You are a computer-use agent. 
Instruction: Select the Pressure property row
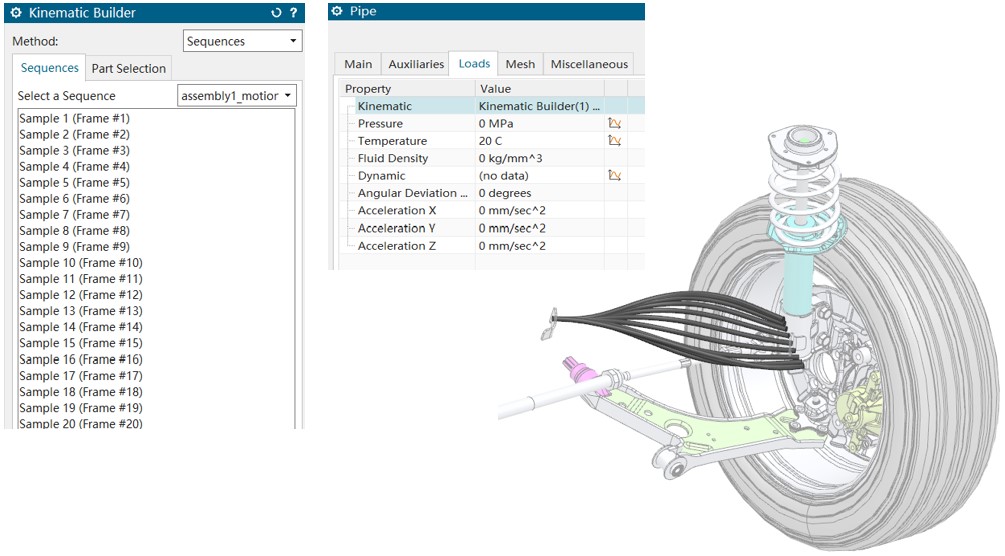492,123
